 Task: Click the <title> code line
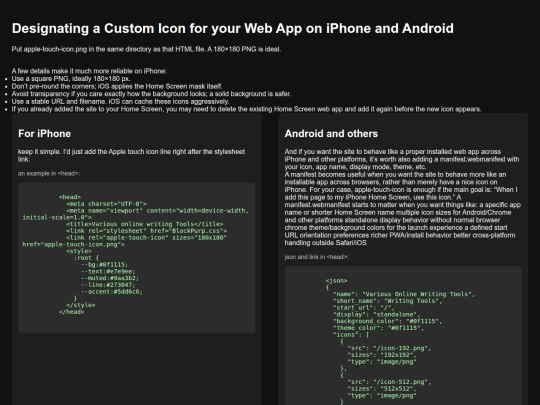pyautogui.click(x=145, y=224)
